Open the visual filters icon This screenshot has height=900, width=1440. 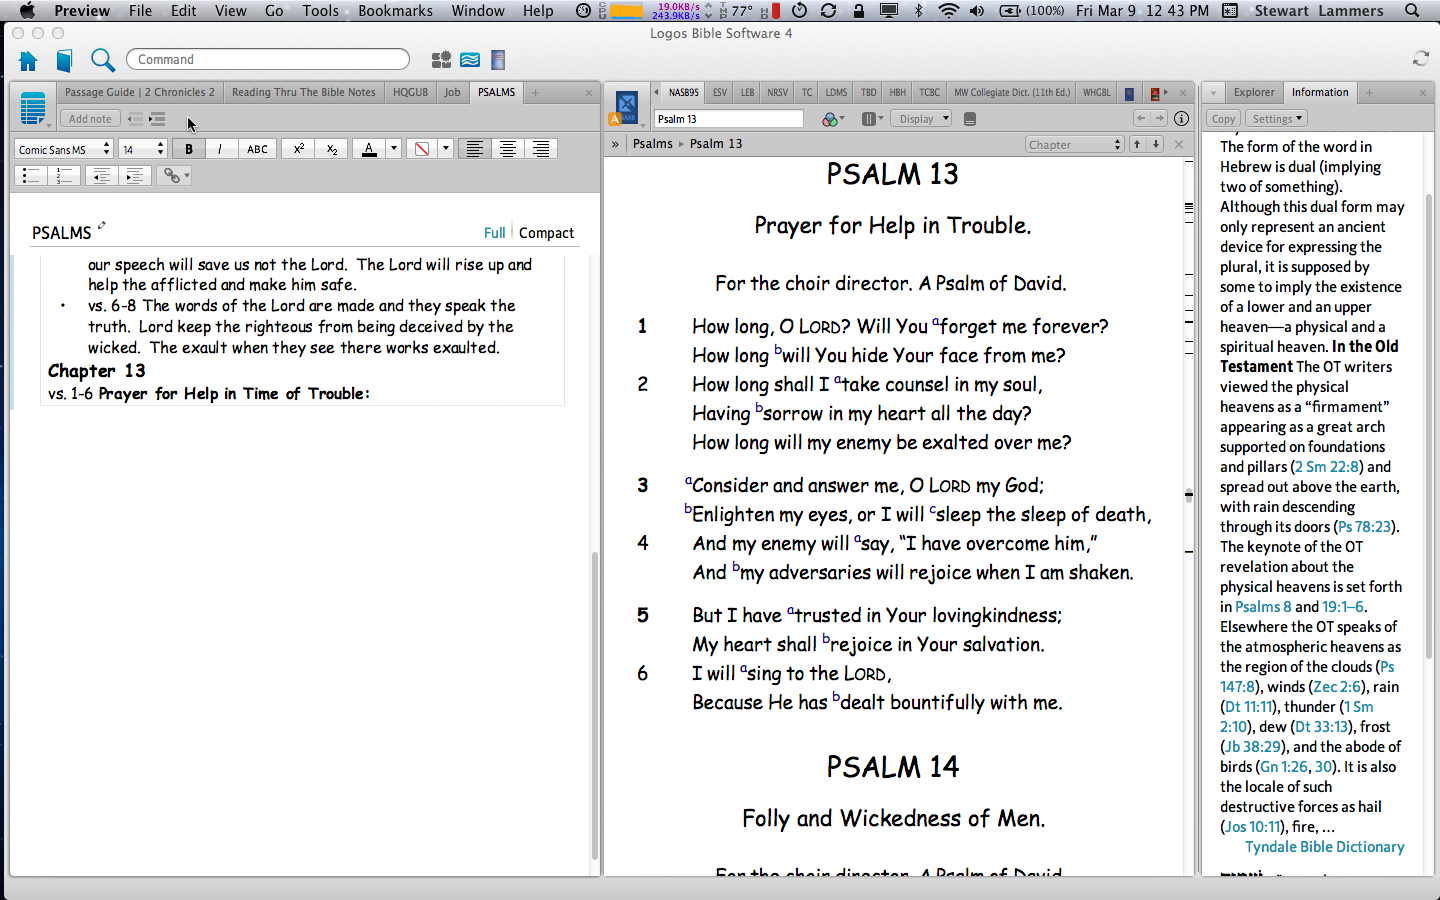coord(832,119)
